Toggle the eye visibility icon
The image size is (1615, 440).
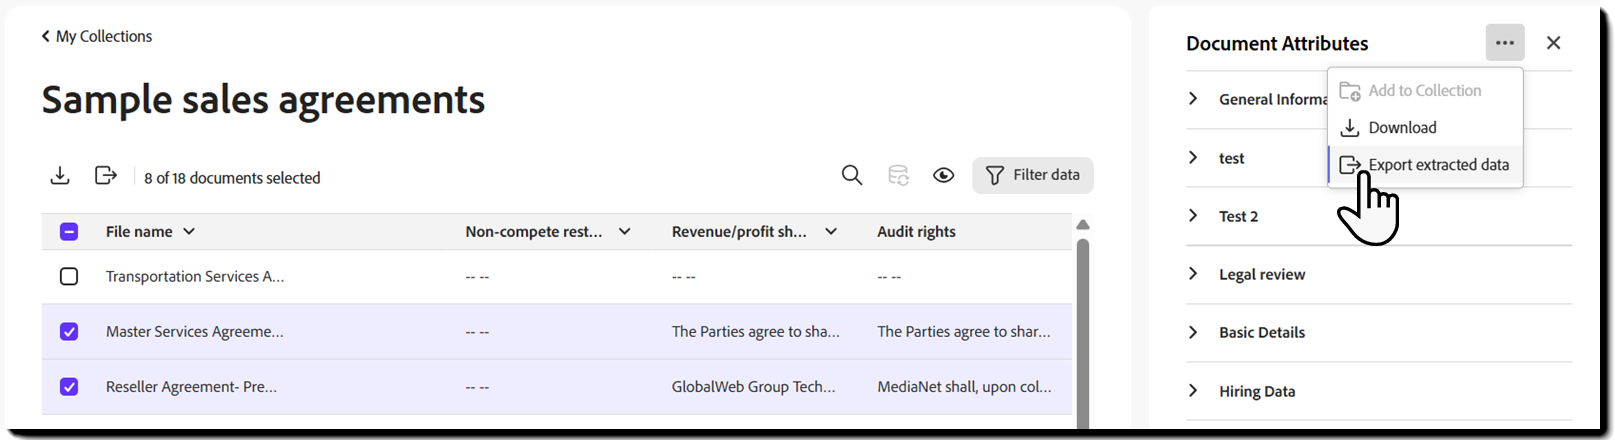point(943,175)
